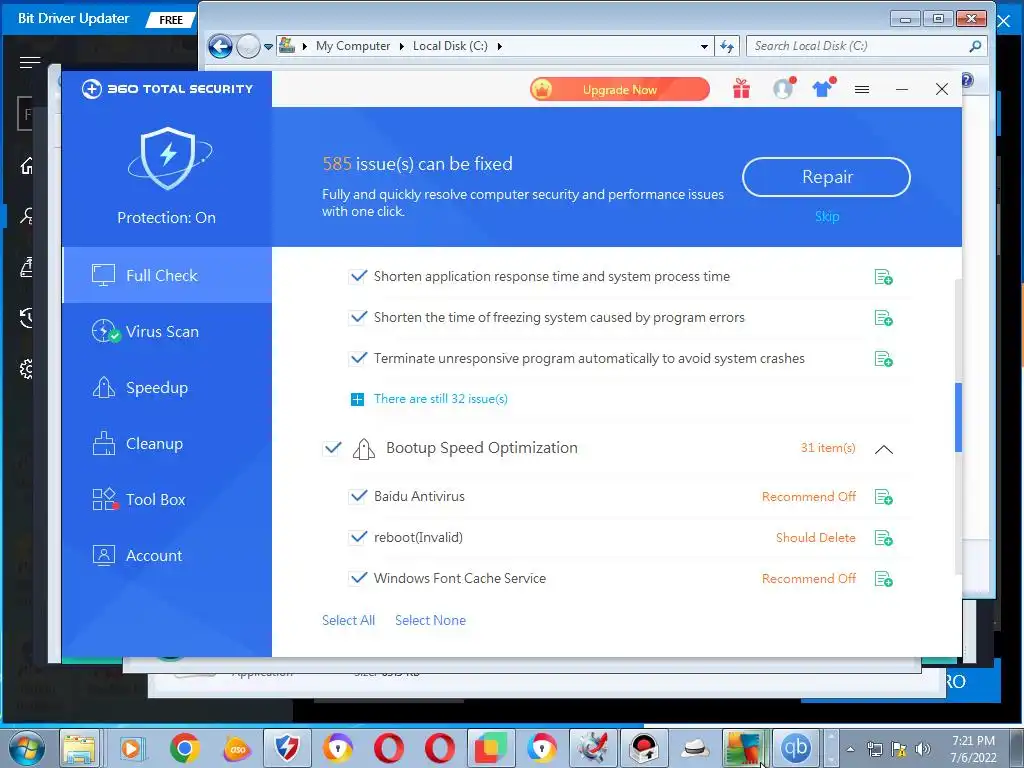
Task: Expand breadcrumb arrow after My Computer
Action: [x=402, y=46]
